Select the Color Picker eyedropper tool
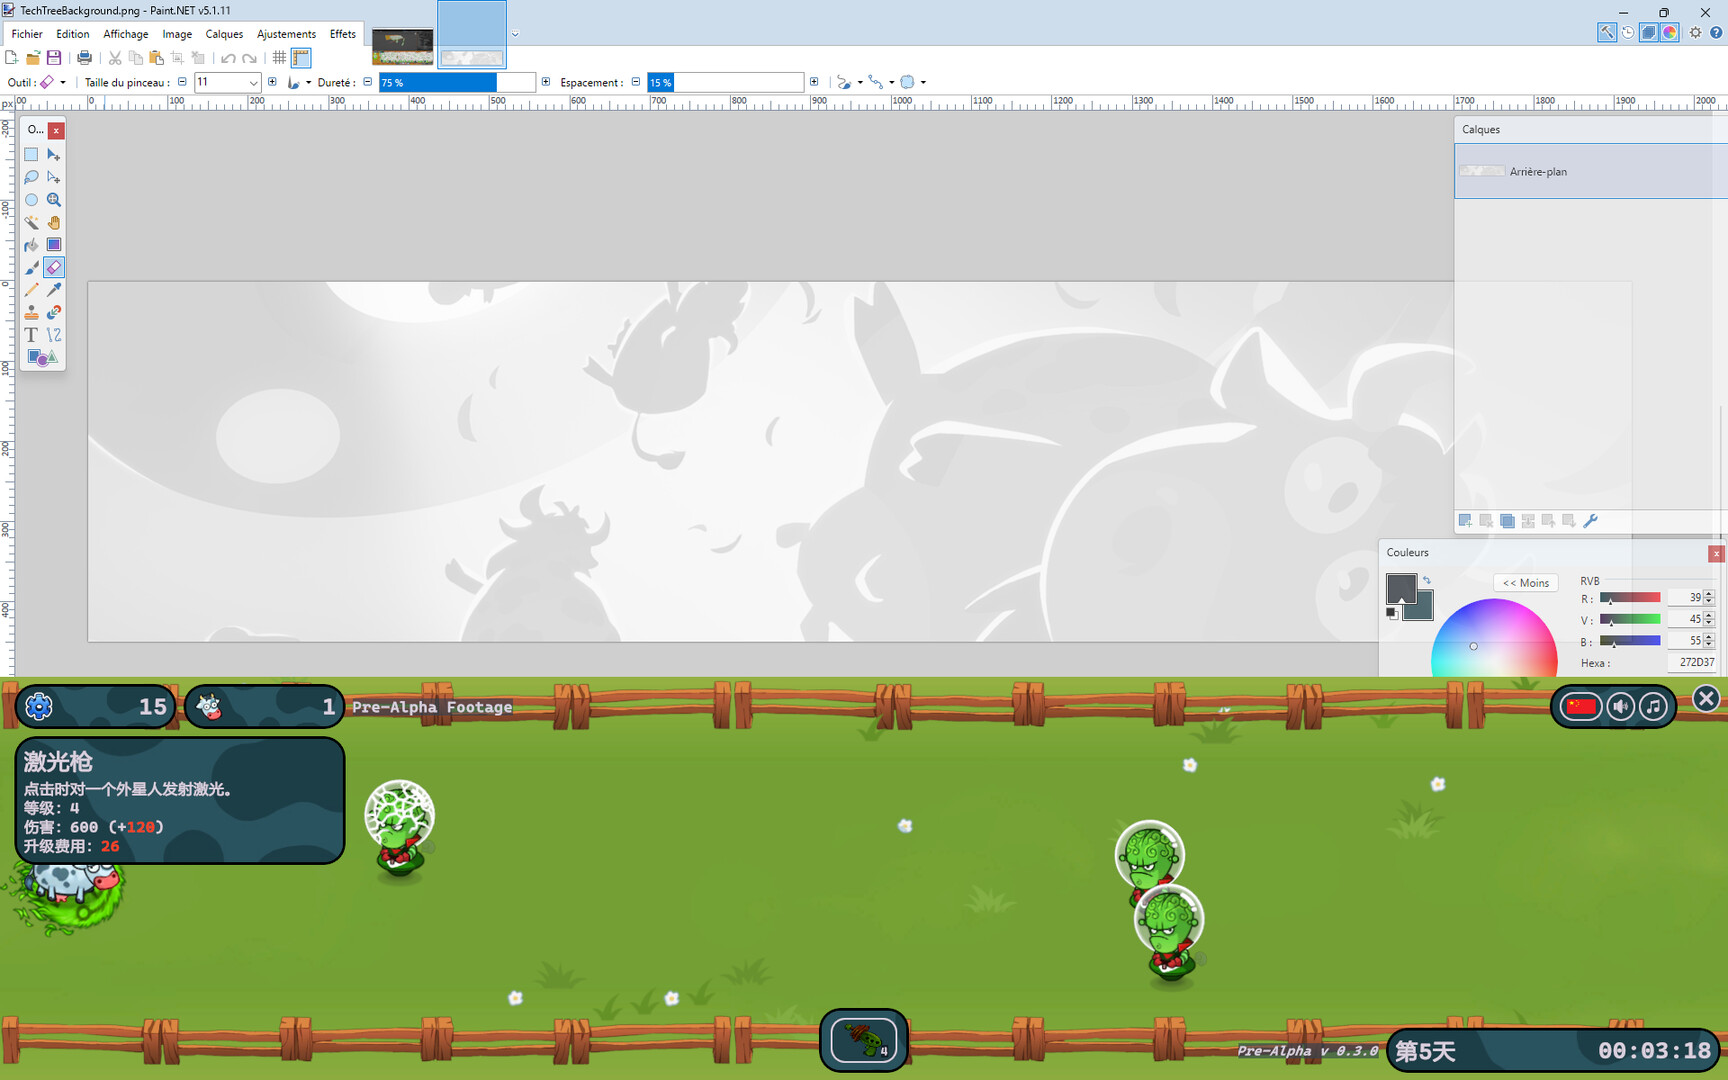1728x1080 pixels. [x=54, y=290]
